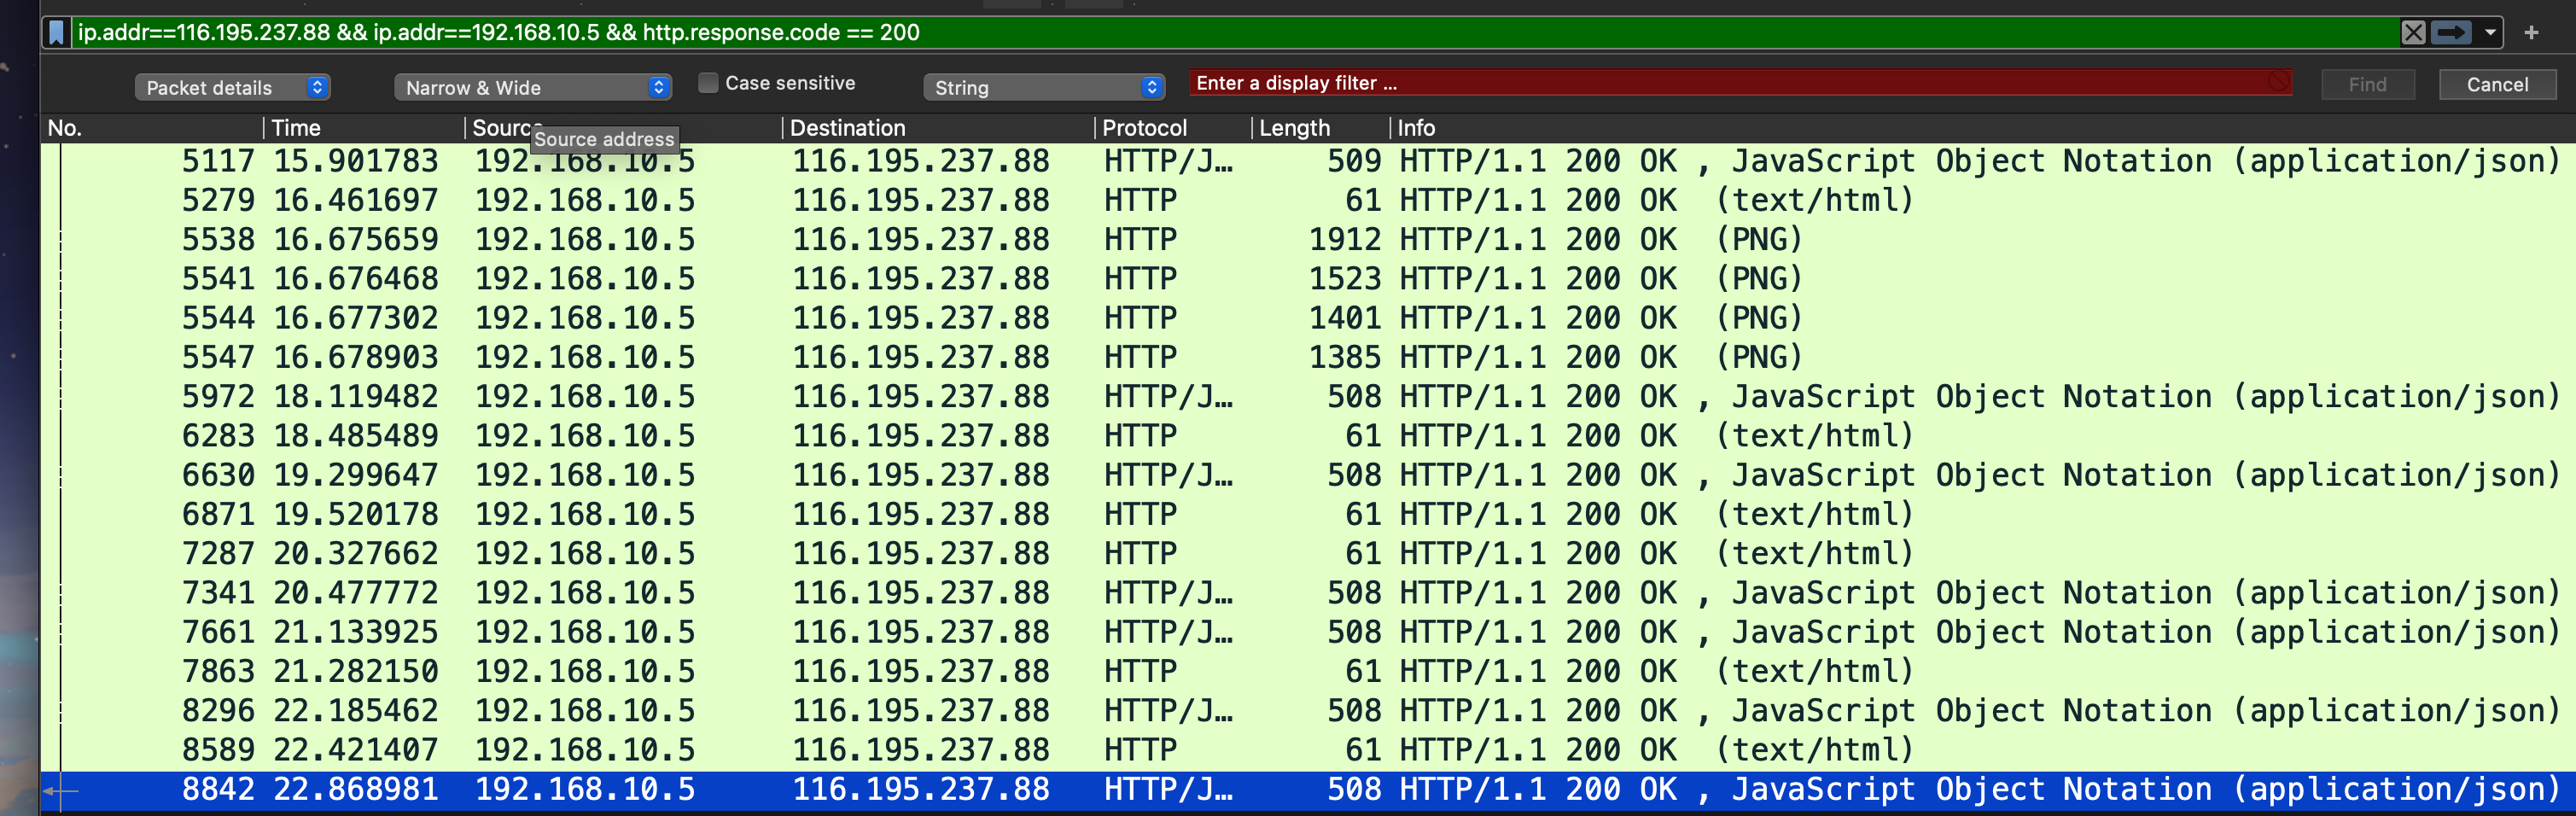Viewport: 2576px width, 816px height.
Task: Enable the Case sensitive checkbox
Action: (x=708, y=83)
